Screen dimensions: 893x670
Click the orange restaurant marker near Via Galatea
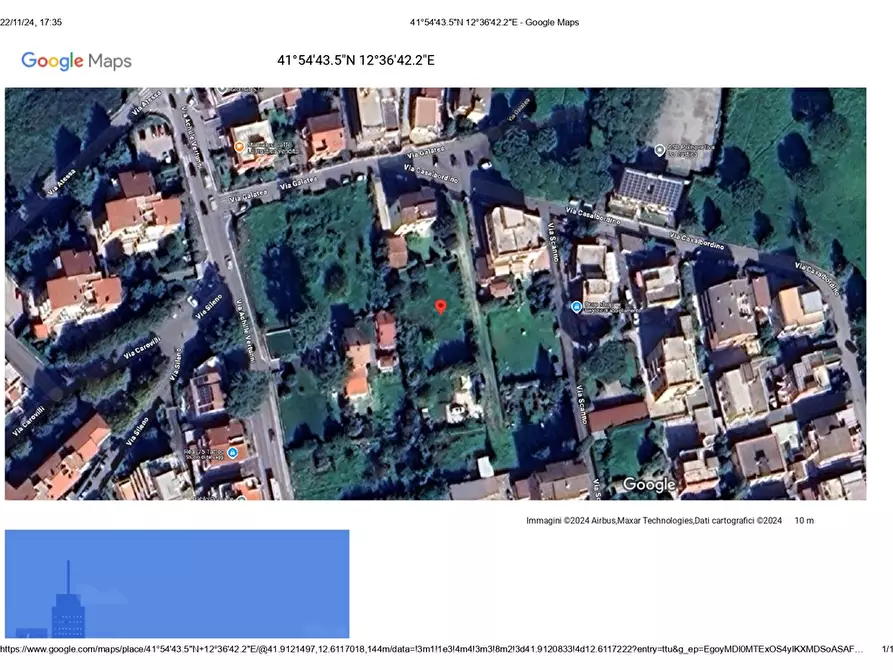[240, 145]
